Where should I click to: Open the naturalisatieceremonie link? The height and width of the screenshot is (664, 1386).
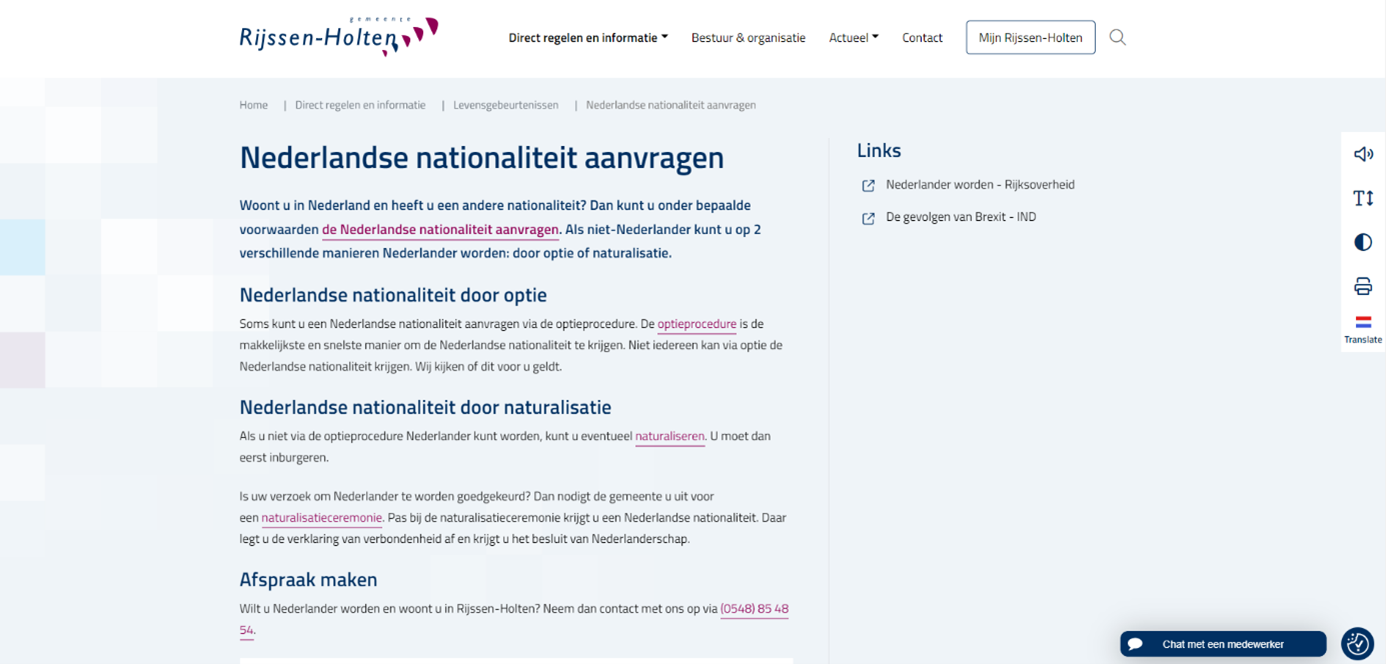(x=322, y=518)
